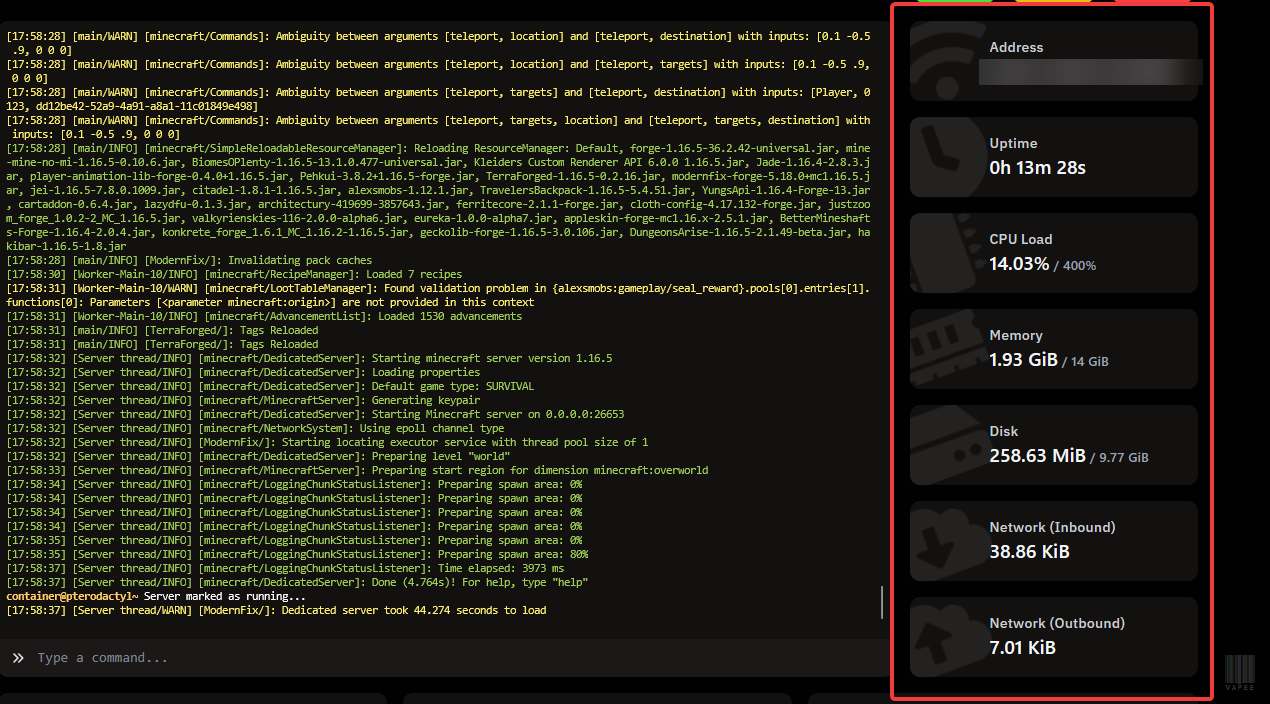Click the "CPU Load" card label
Viewport: 1270px width, 704px height.
(1021, 239)
